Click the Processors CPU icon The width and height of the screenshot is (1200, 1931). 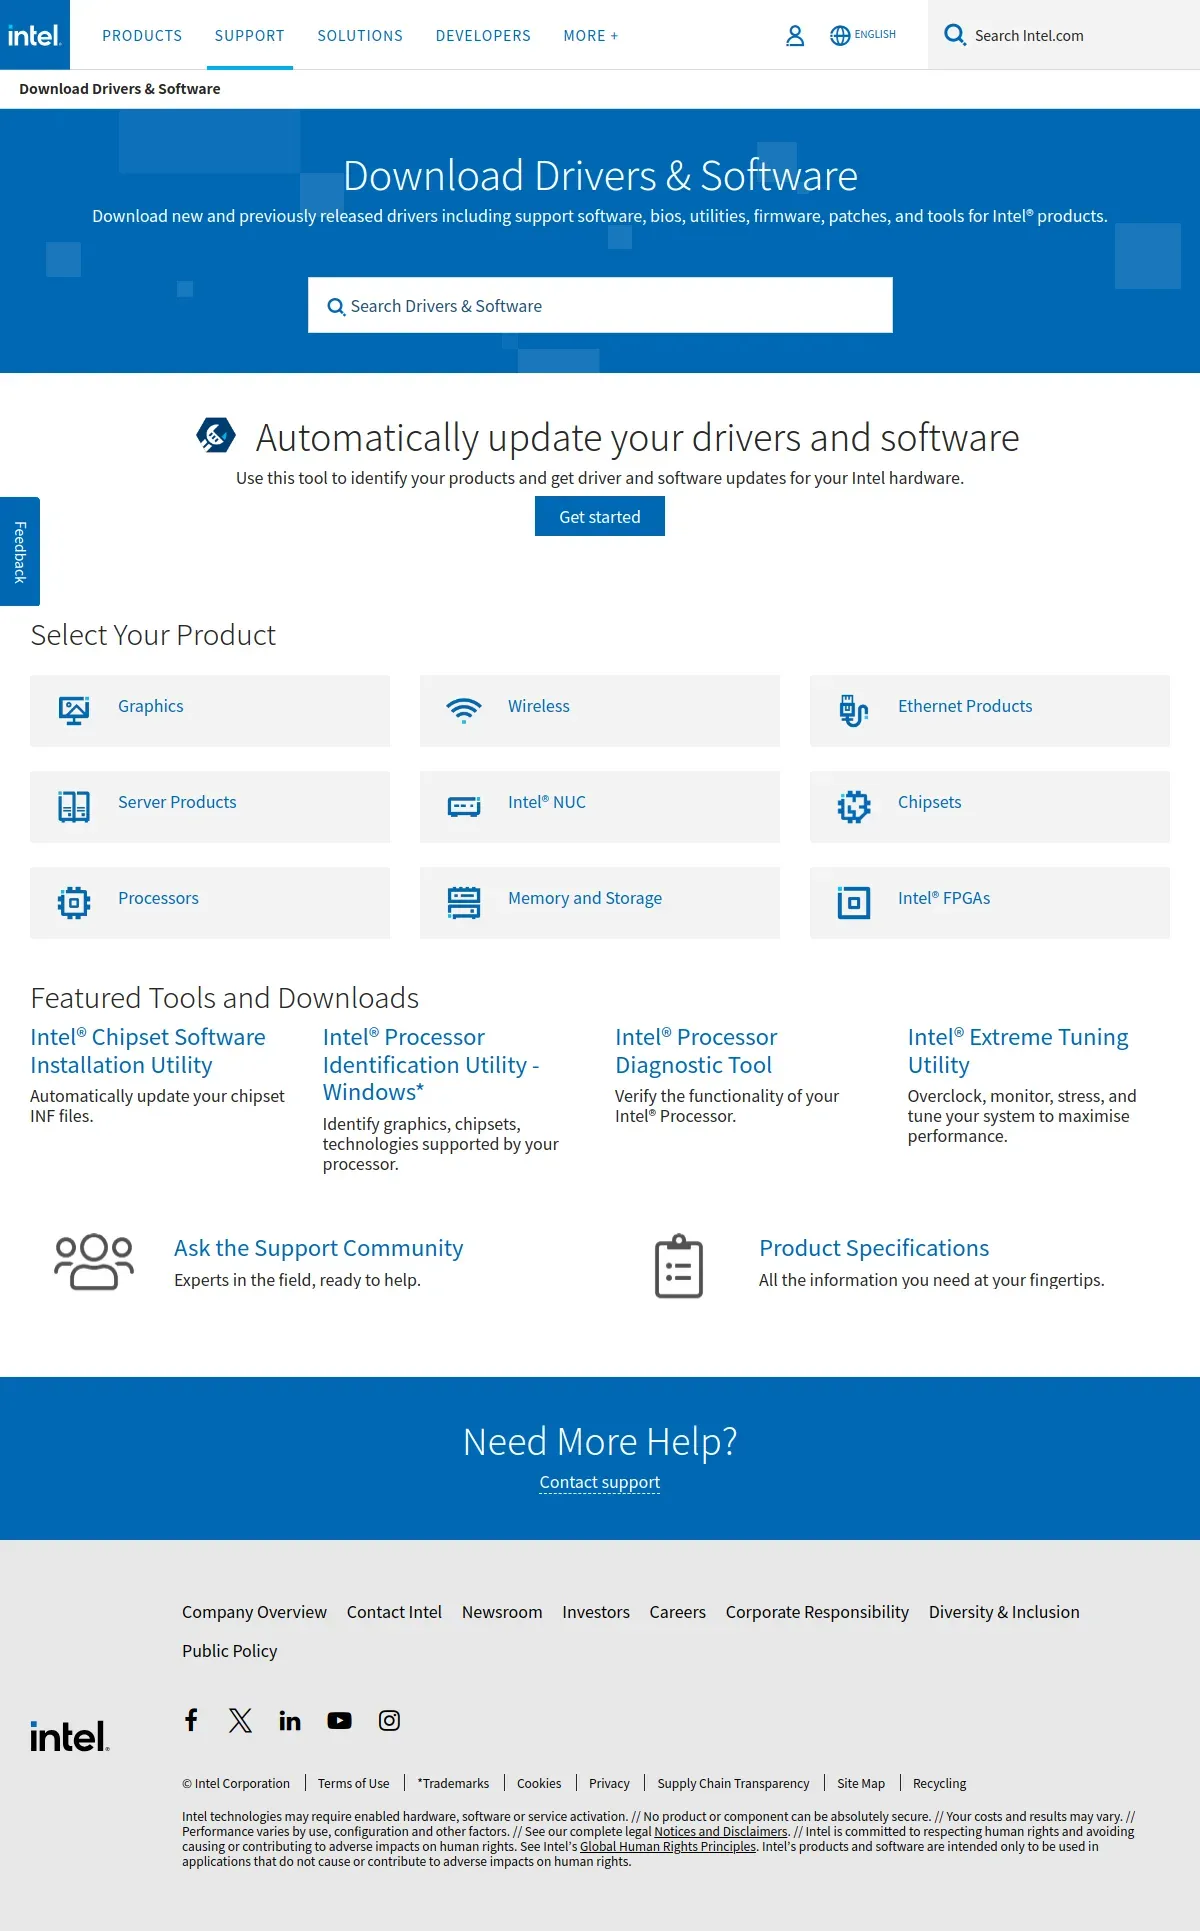pyautogui.click(x=74, y=902)
